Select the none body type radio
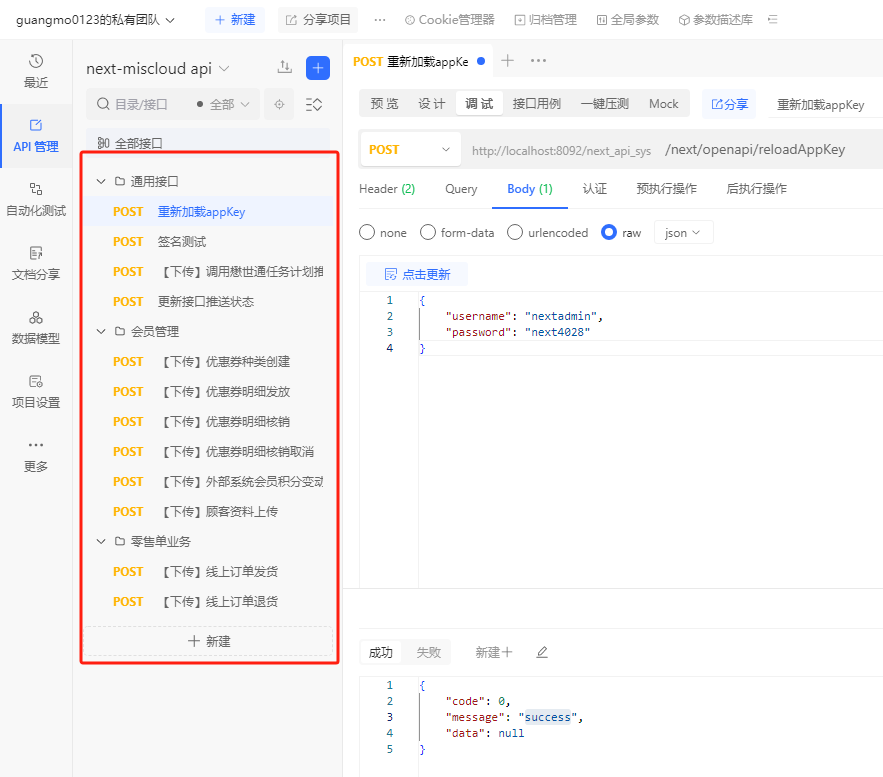883x777 pixels. (367, 233)
